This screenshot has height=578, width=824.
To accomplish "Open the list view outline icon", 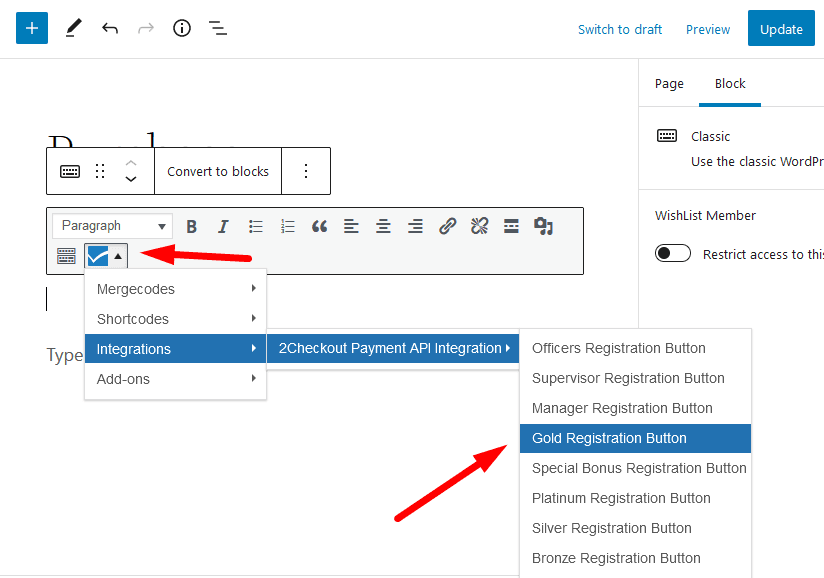I will point(218,28).
